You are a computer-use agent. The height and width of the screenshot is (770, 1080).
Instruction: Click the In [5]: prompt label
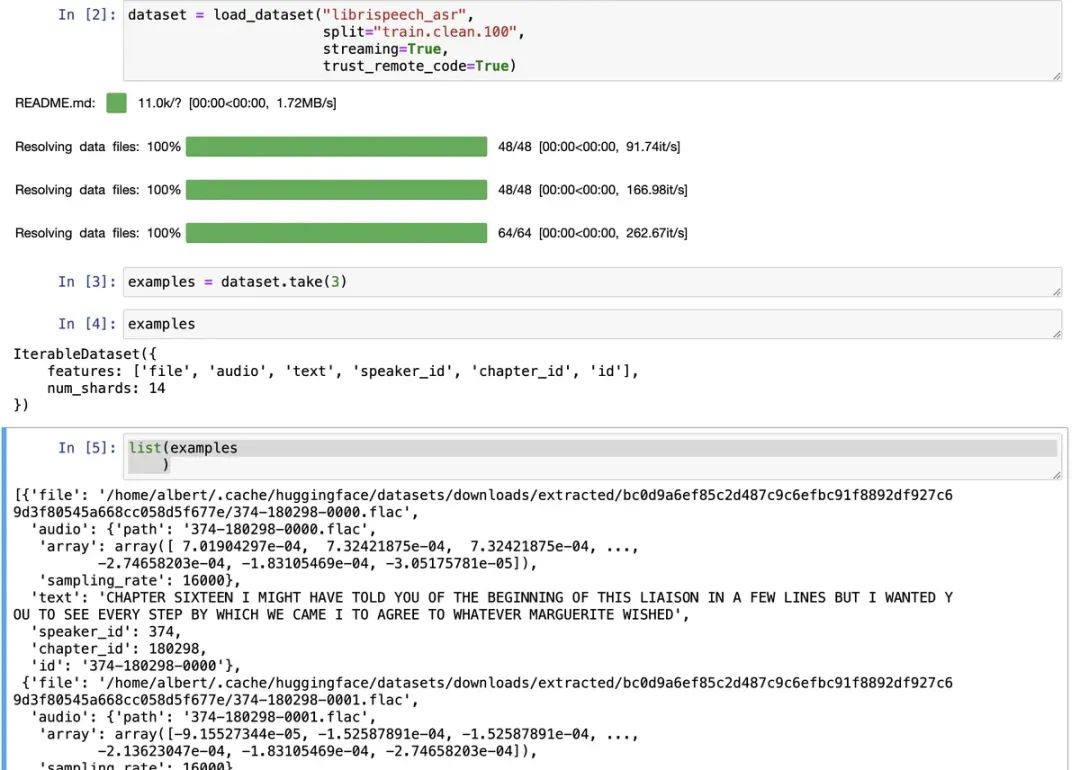point(87,448)
